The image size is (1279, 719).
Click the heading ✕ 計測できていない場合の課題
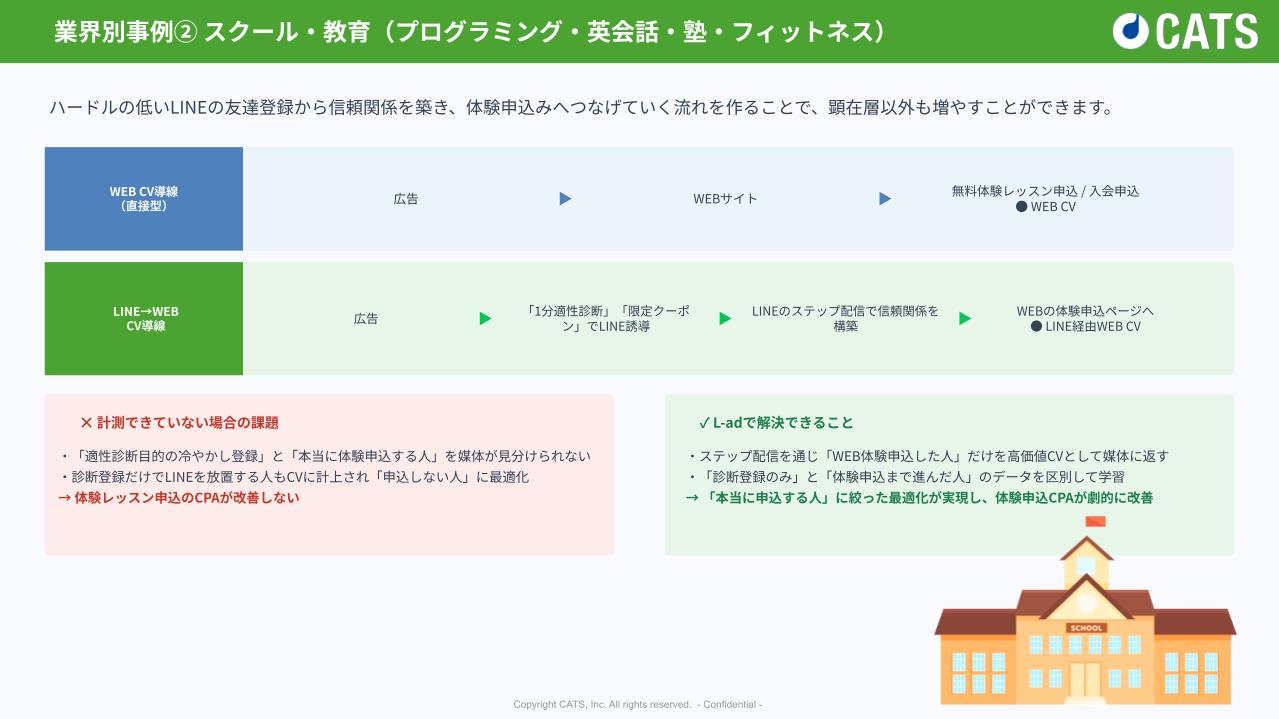coord(179,423)
